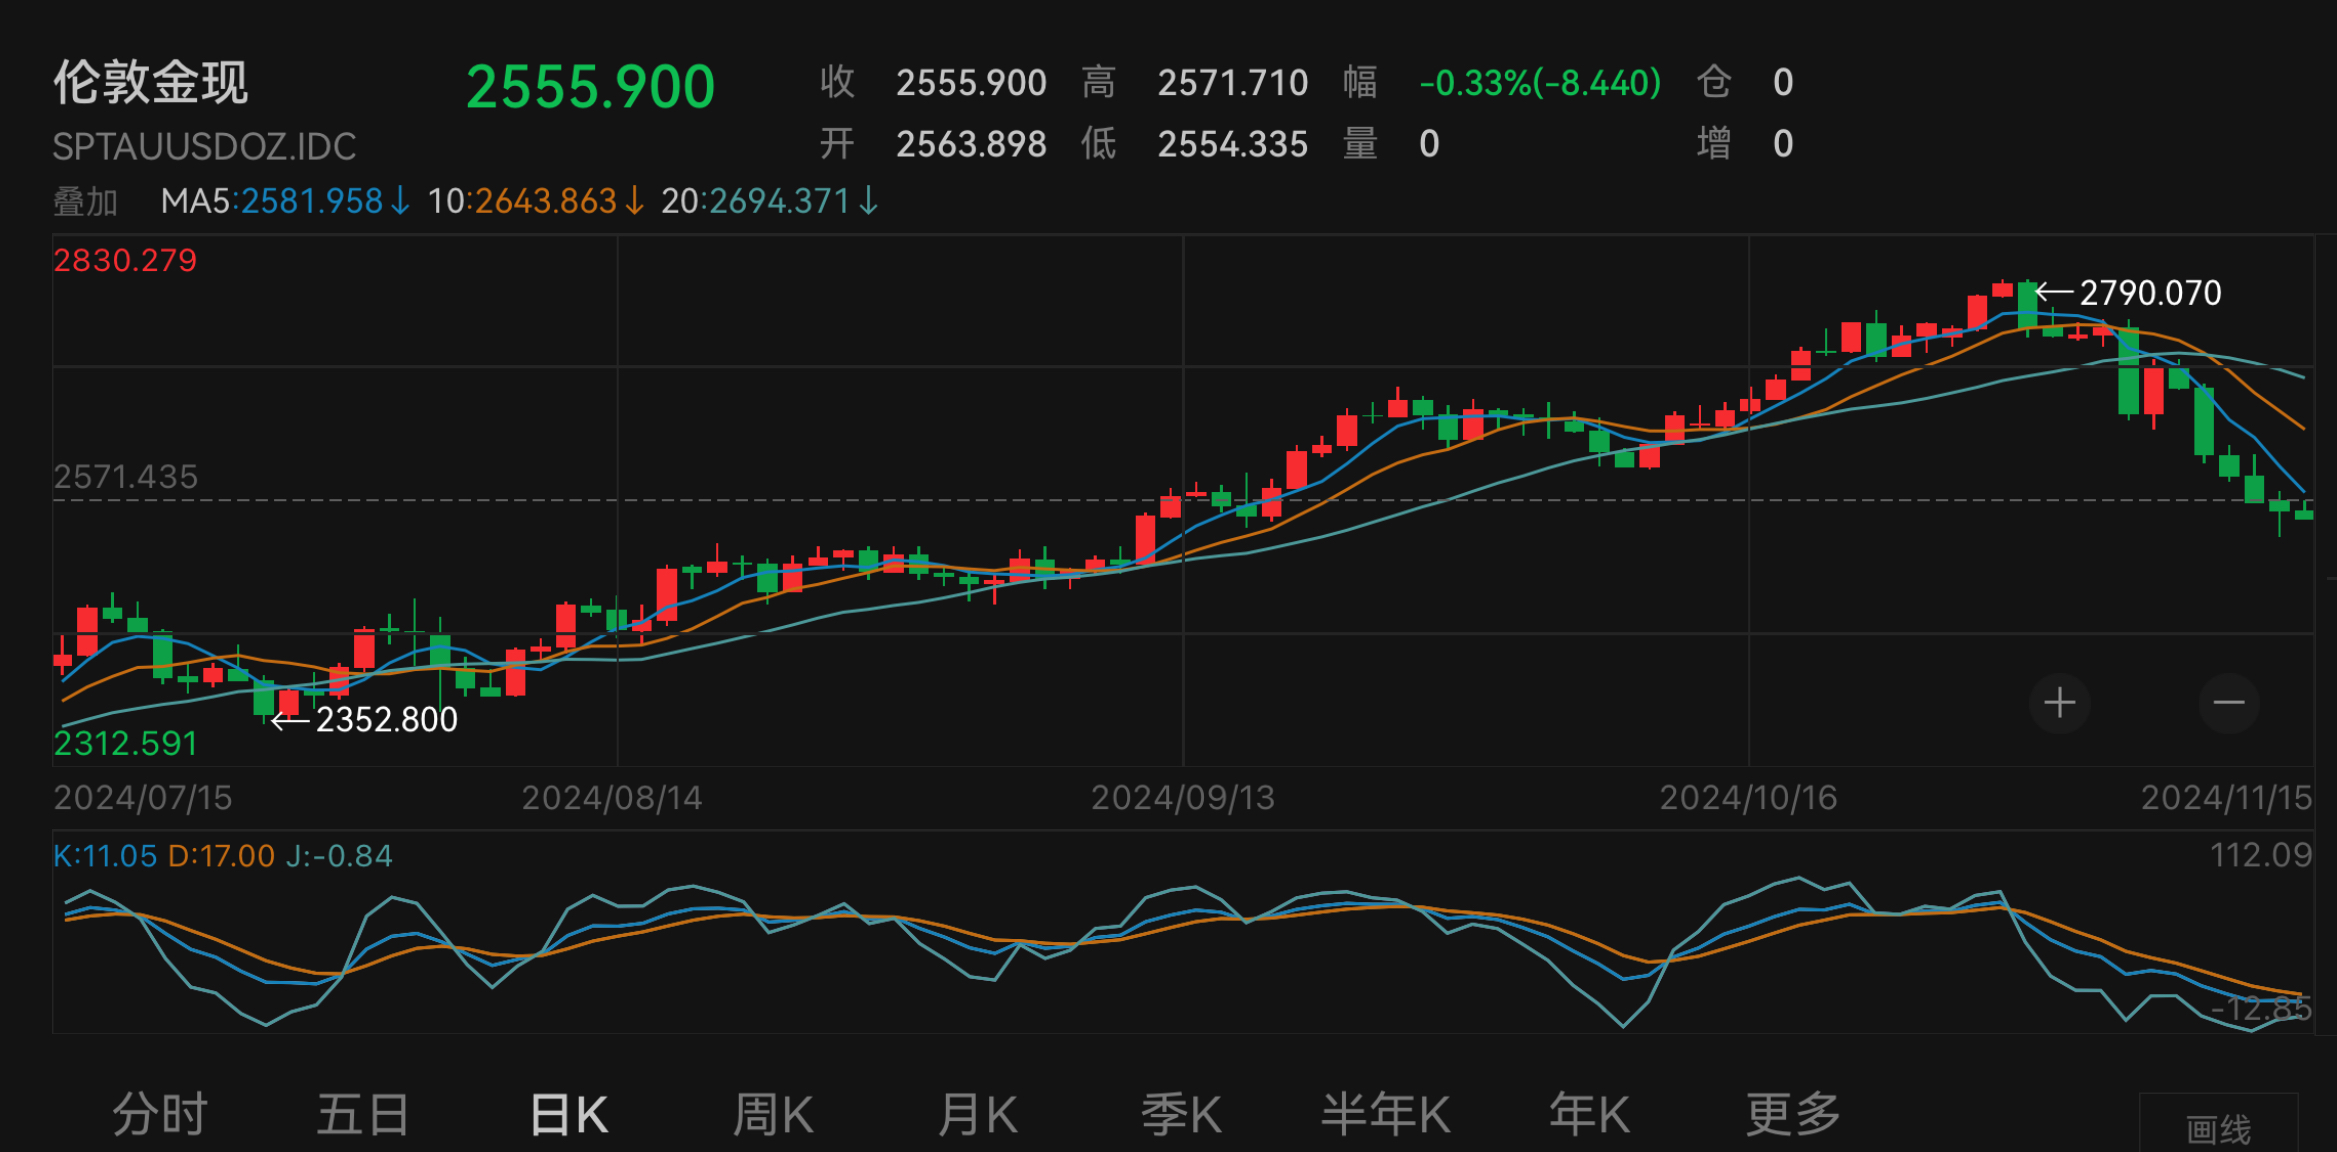The height and width of the screenshot is (1152, 2337).
Task: Open the 更多 more periods menu
Action: click(1794, 1114)
